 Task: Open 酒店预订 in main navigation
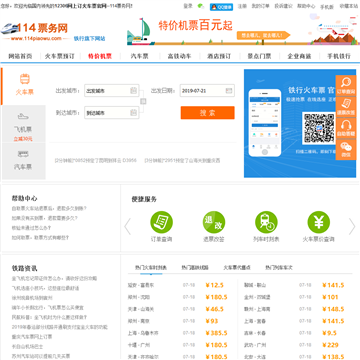point(219,56)
